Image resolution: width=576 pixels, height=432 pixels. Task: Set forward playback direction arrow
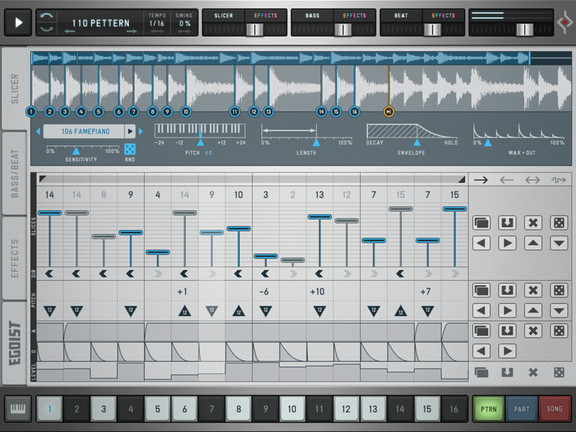pos(480,180)
